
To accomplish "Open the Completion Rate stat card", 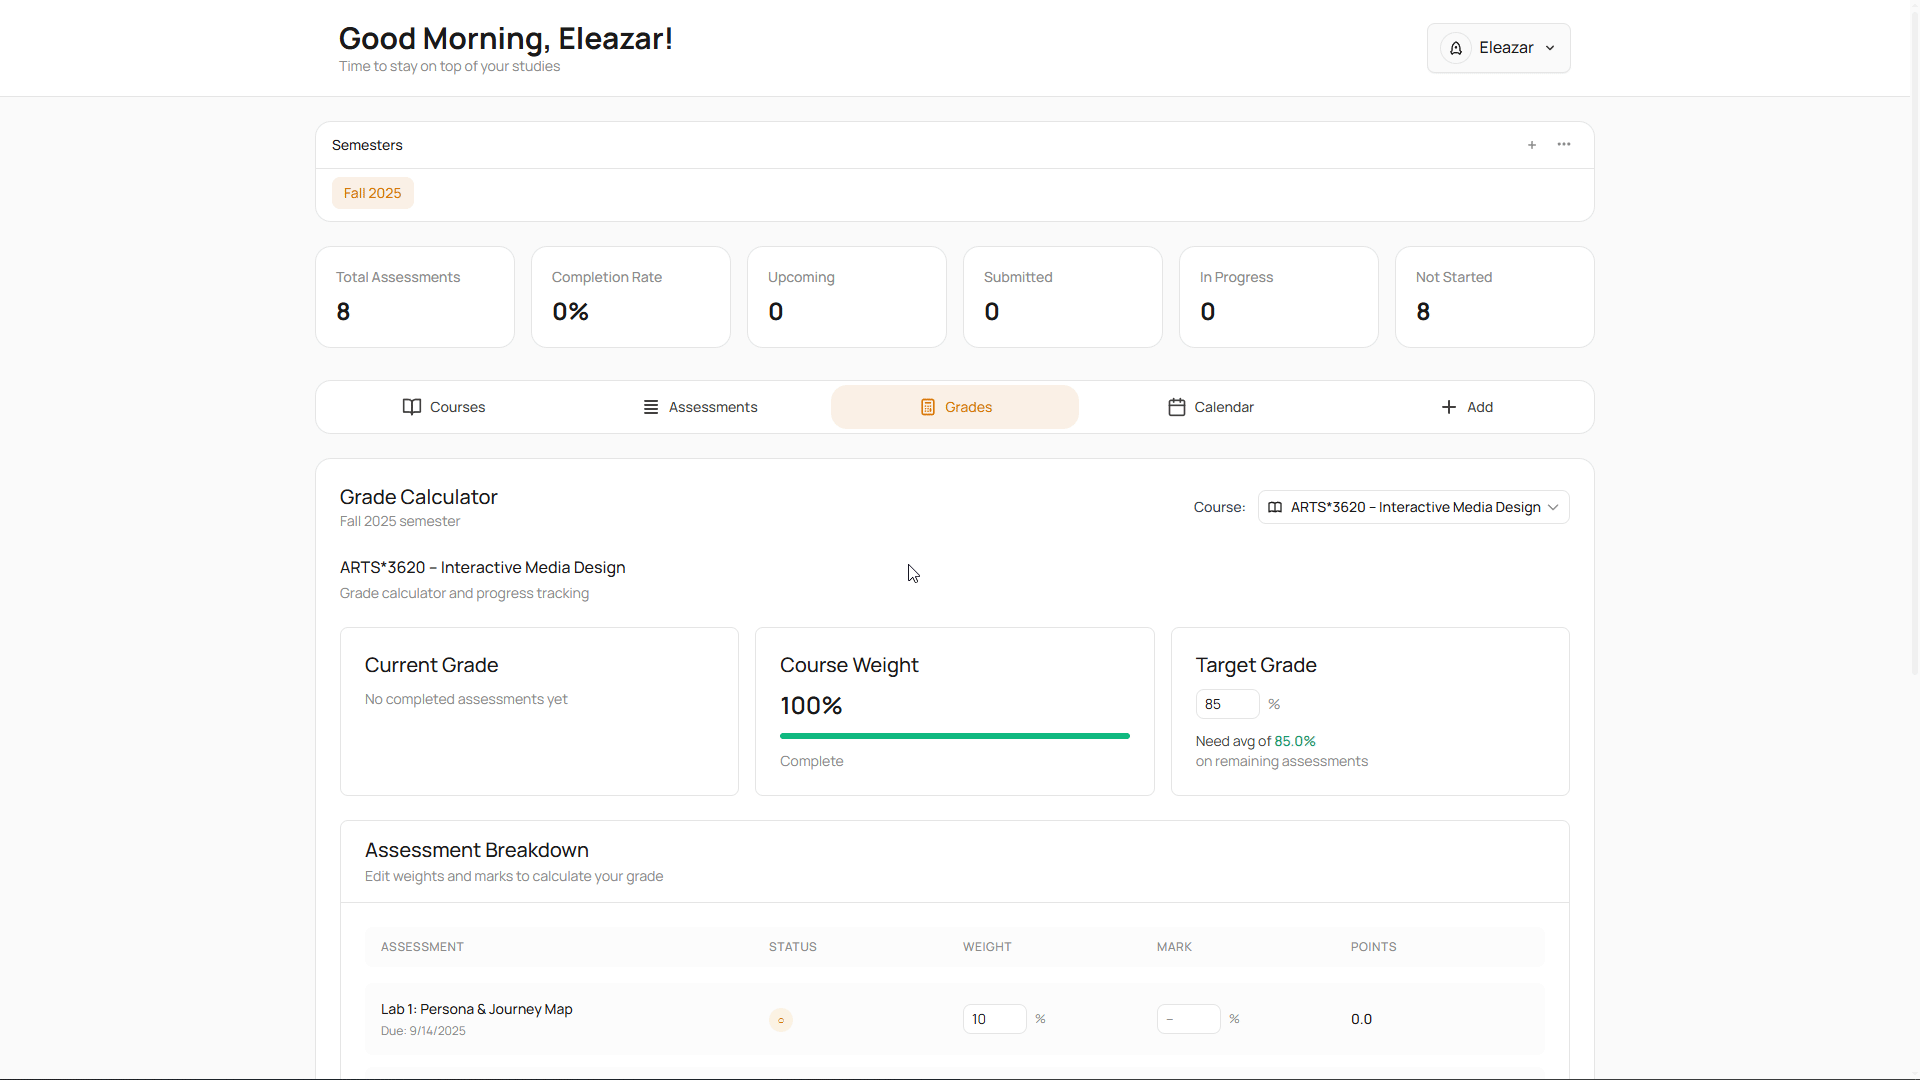I will pos(631,297).
